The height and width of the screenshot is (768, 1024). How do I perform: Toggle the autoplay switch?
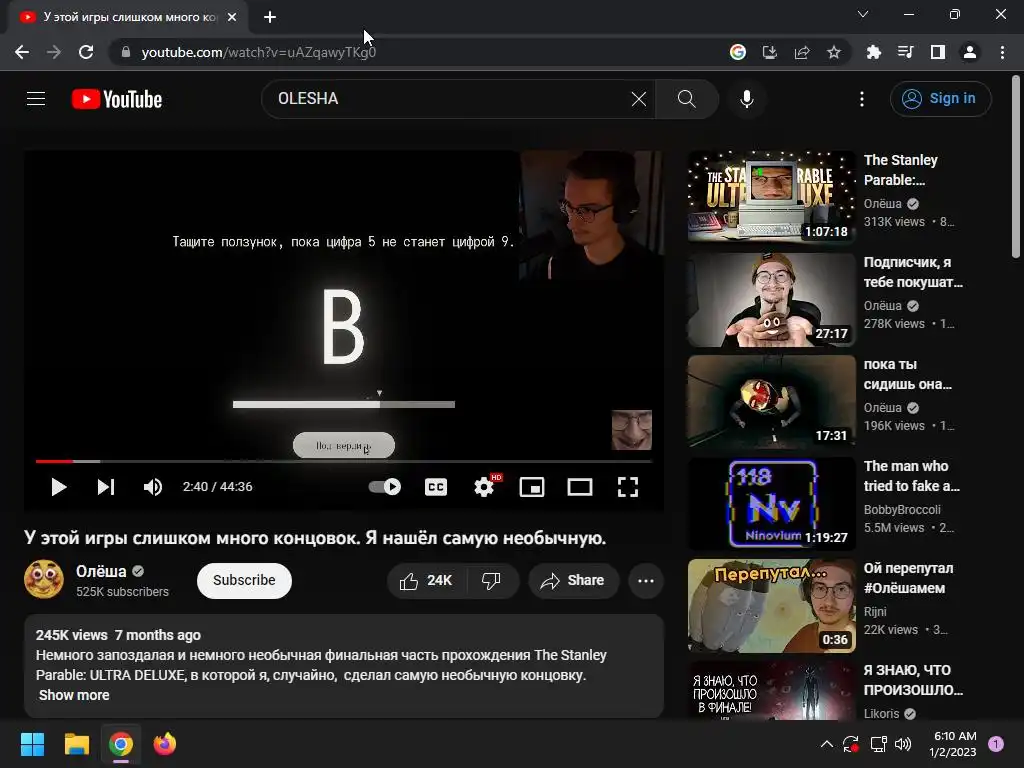[x=385, y=487]
